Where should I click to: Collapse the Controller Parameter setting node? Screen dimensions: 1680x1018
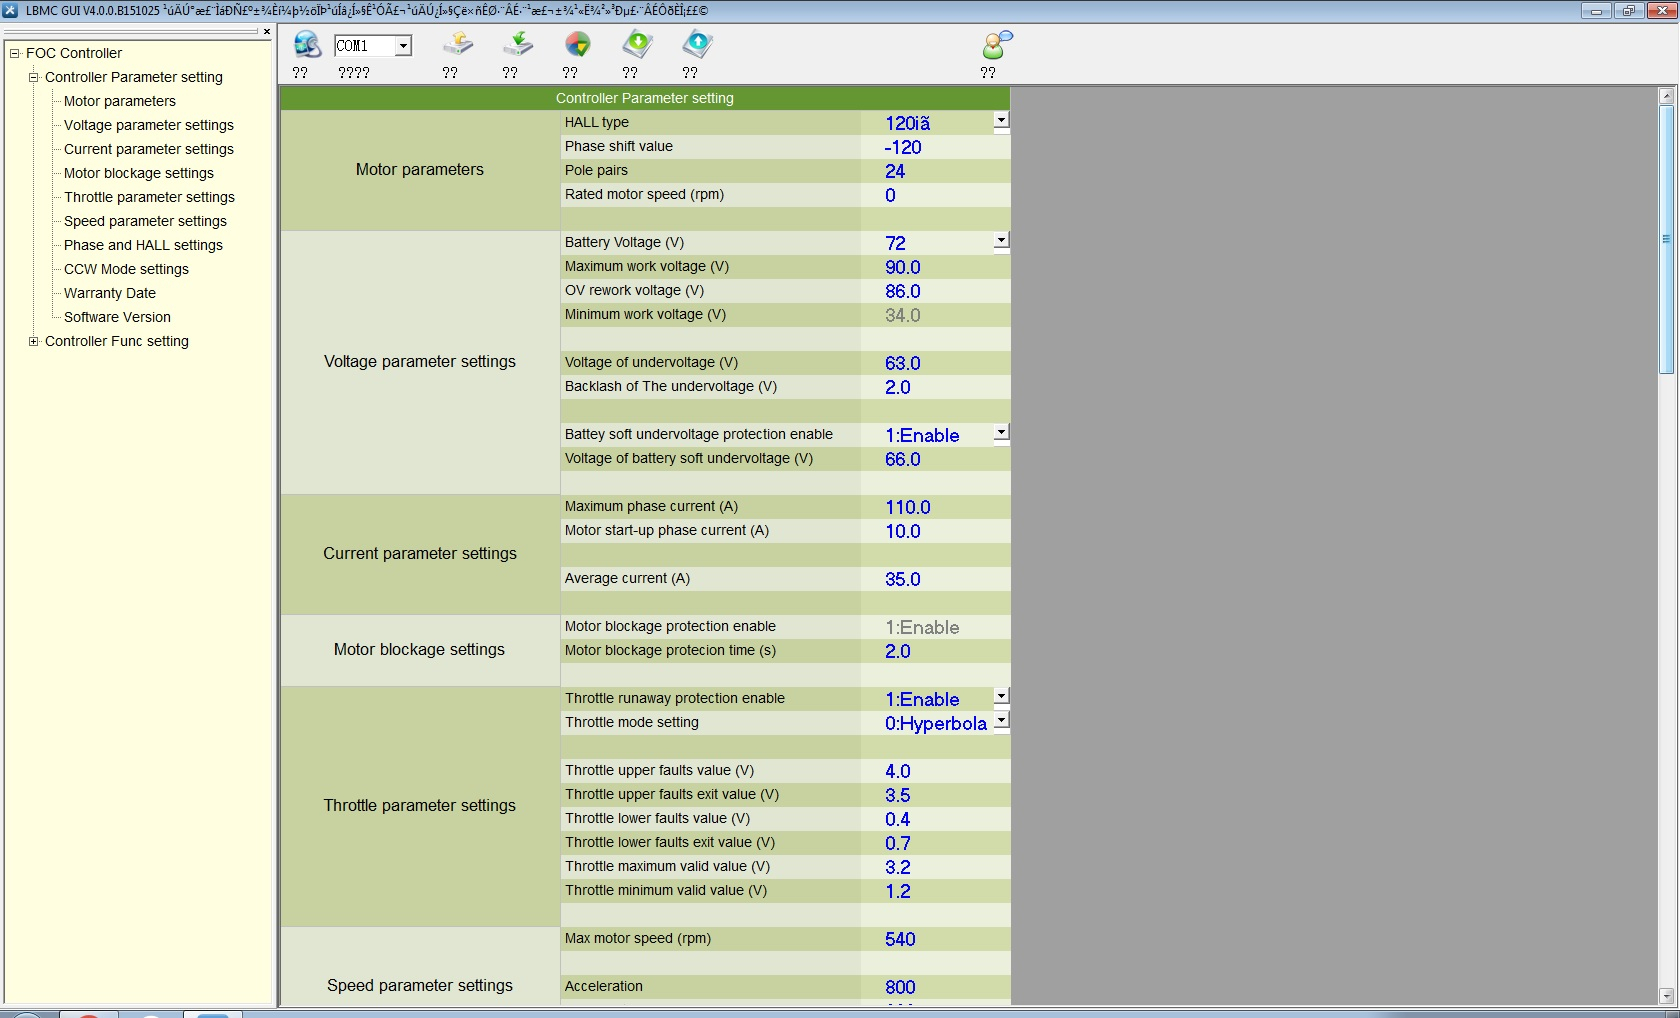[34, 77]
